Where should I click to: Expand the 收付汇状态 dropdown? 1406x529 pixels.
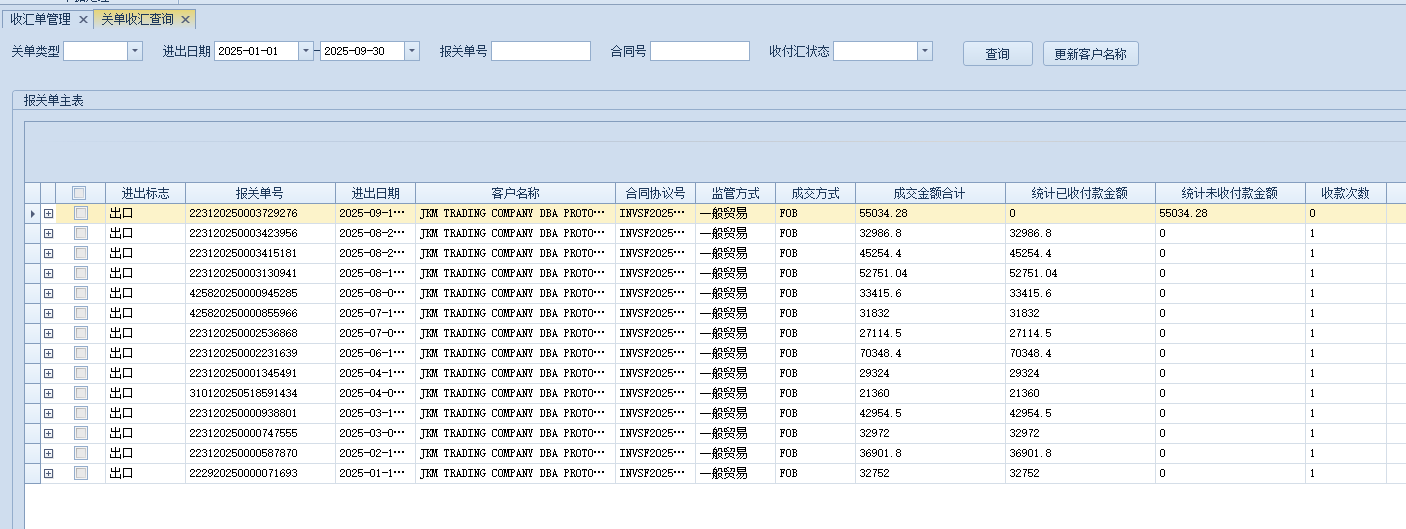tap(924, 51)
